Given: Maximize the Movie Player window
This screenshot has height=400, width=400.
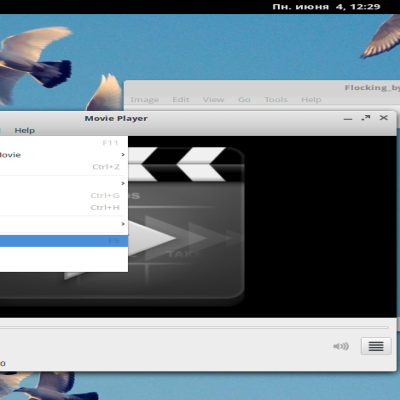Looking at the screenshot, I should click(x=366, y=118).
